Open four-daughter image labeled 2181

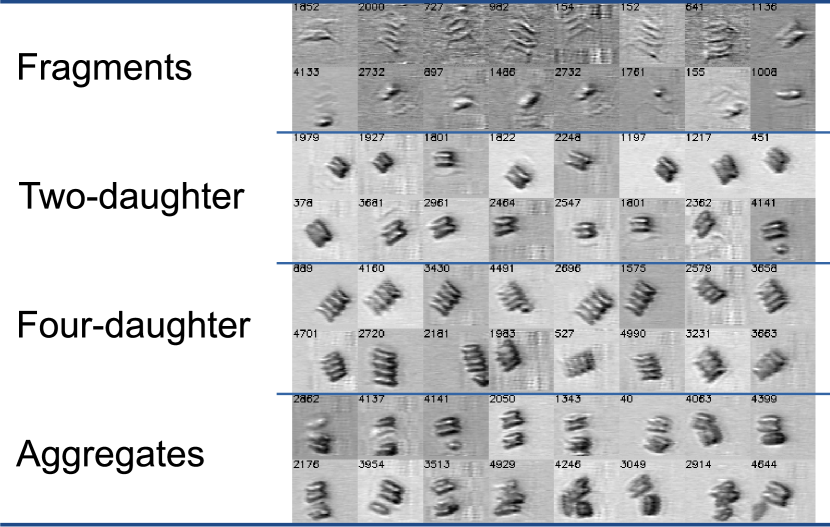[456, 360]
